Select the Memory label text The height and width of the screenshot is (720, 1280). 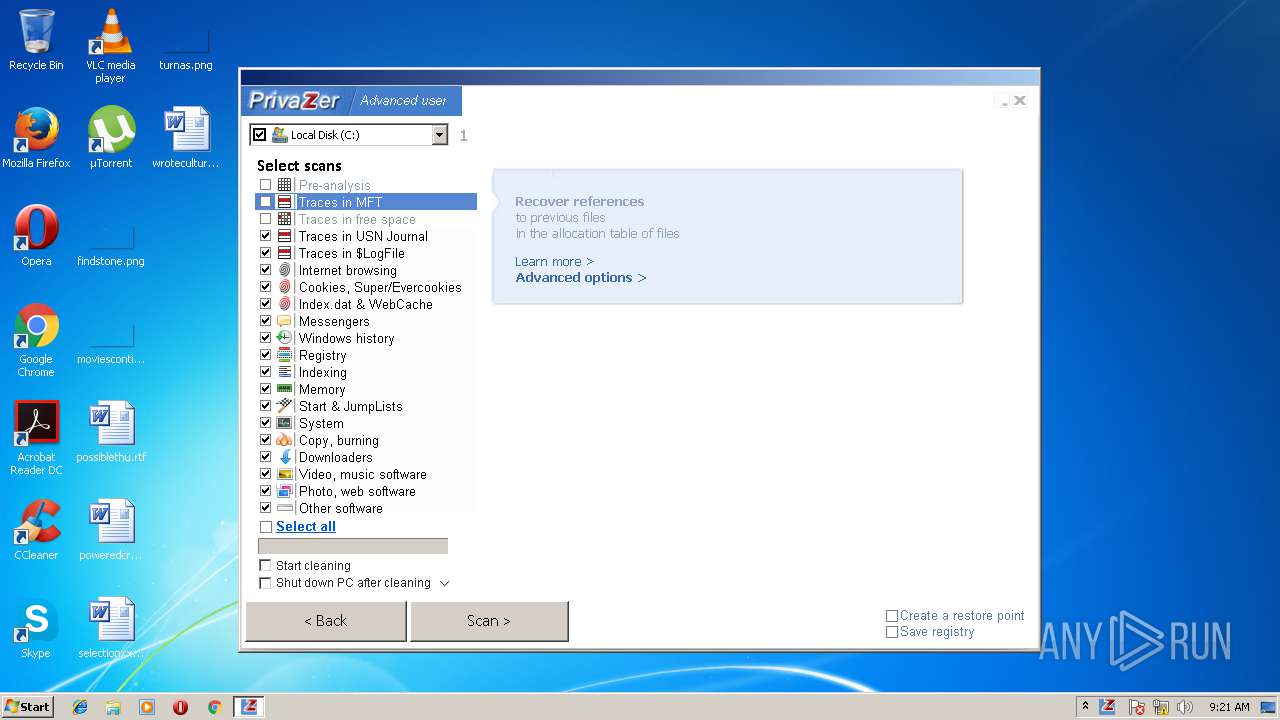322,390
